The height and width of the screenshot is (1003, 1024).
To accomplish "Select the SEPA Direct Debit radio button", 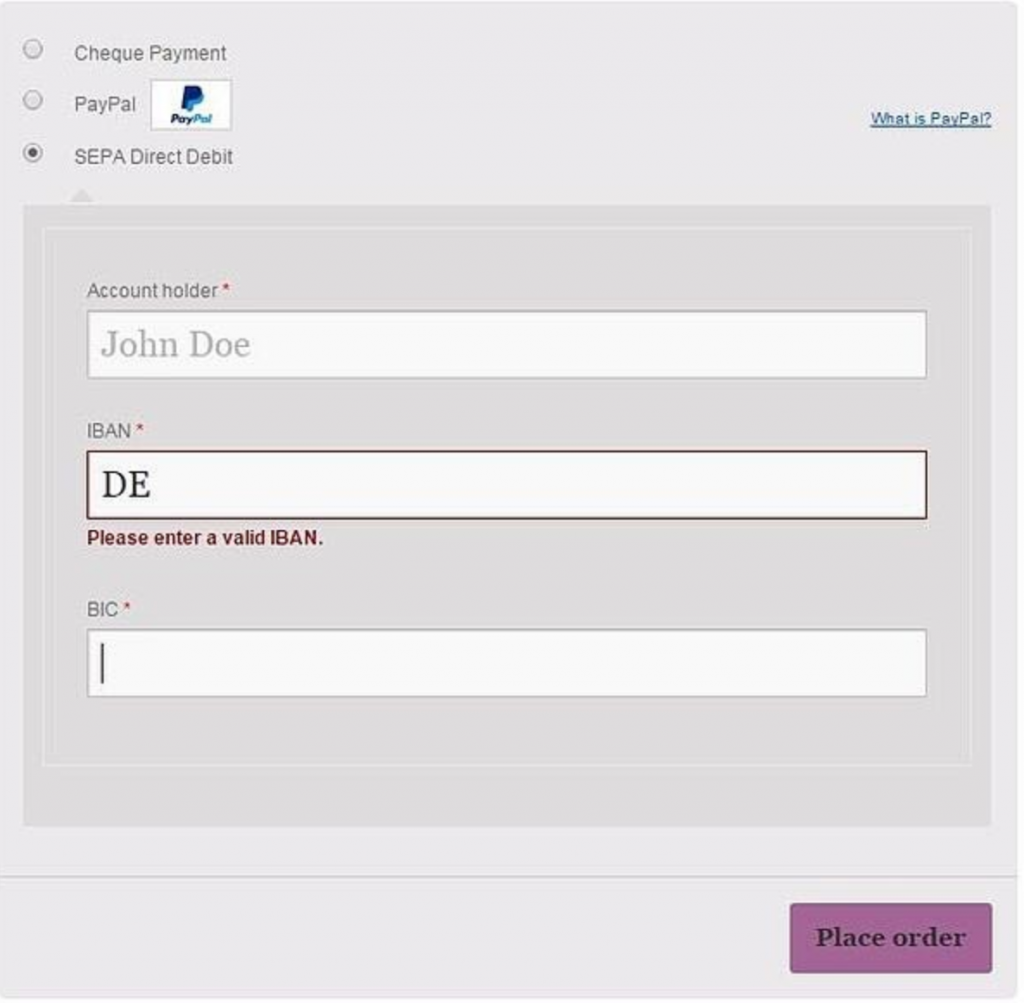I will point(33,153).
